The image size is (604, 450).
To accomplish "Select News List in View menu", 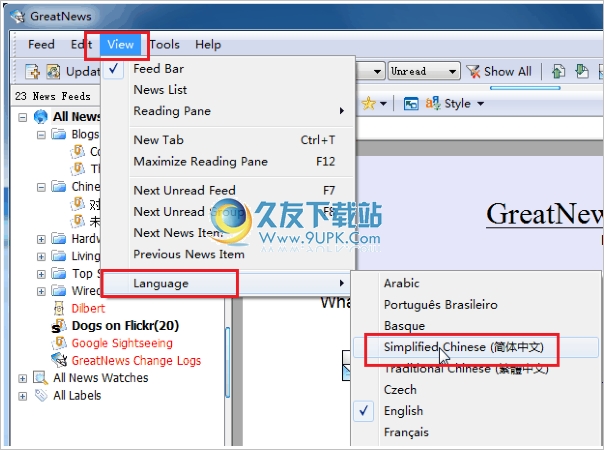I will pyautogui.click(x=228, y=90).
